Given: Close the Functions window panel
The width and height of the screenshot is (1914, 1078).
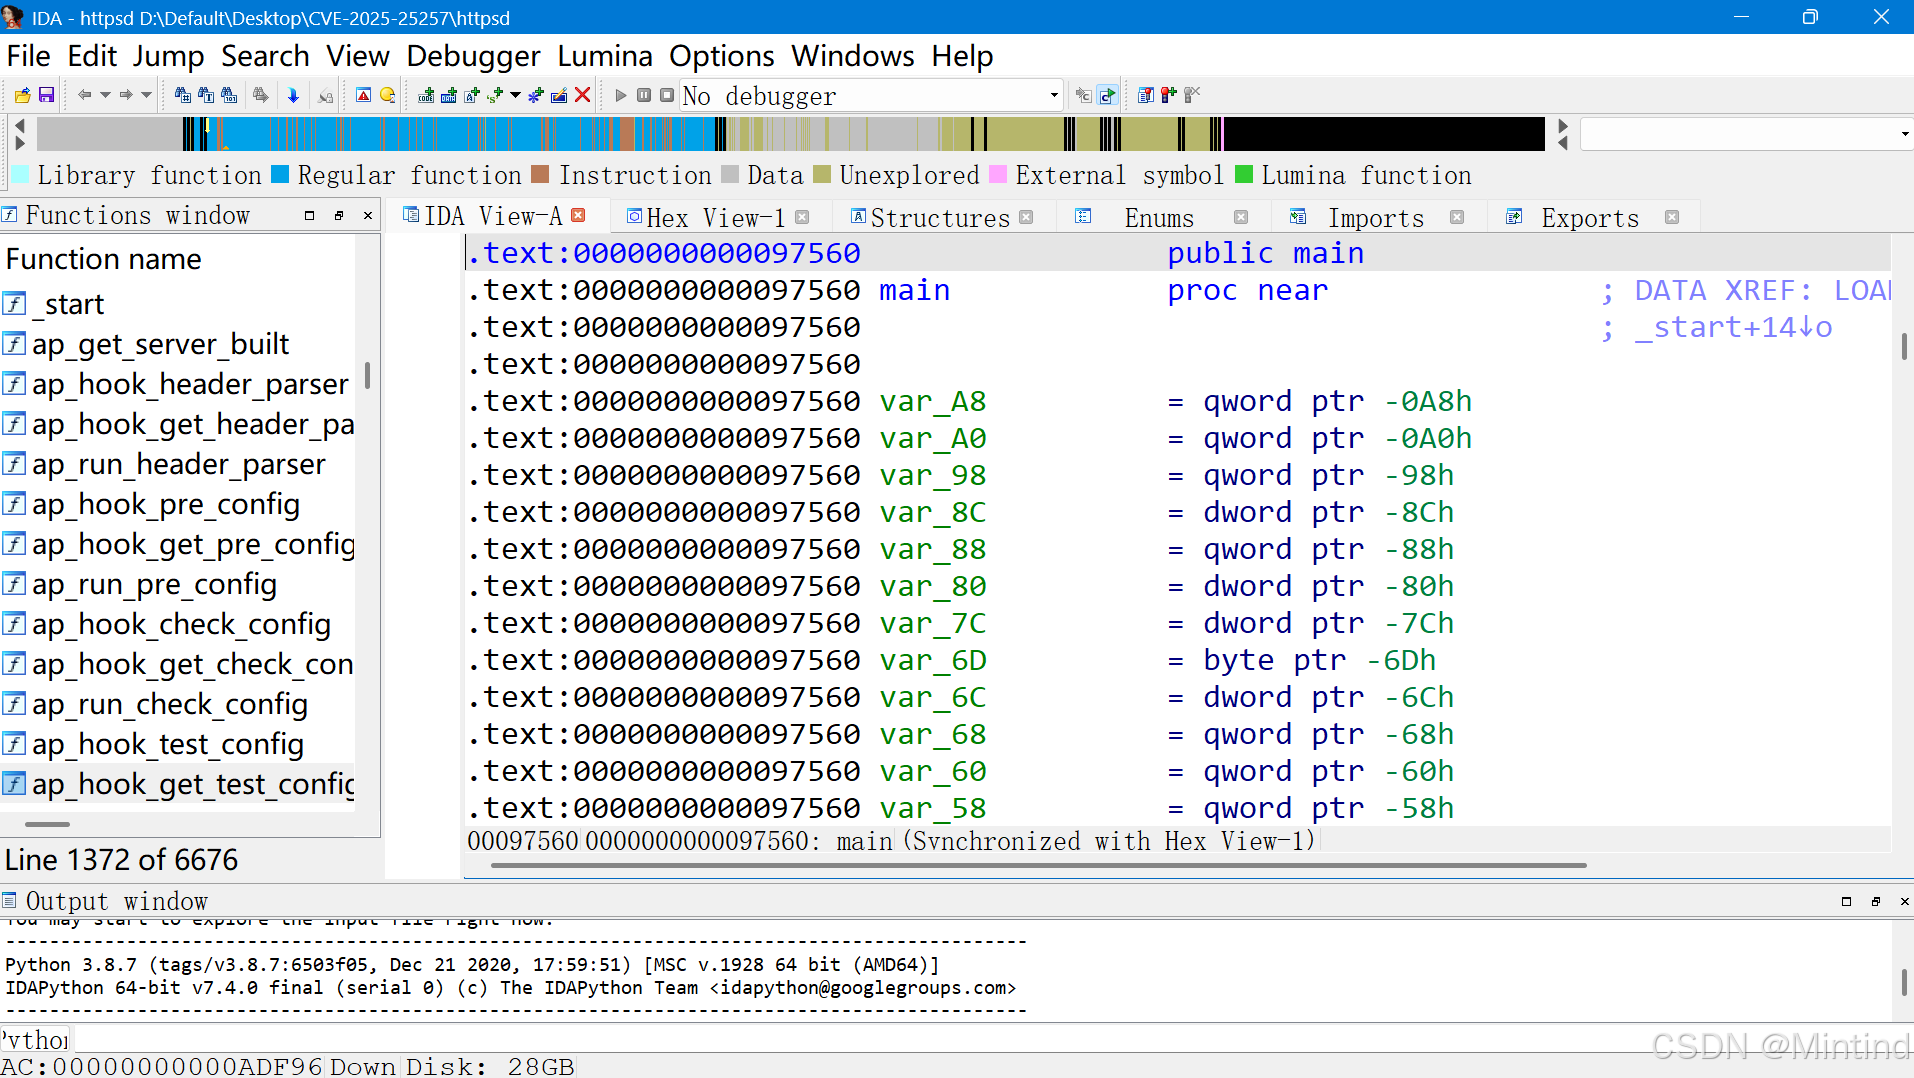Looking at the screenshot, I should (368, 215).
